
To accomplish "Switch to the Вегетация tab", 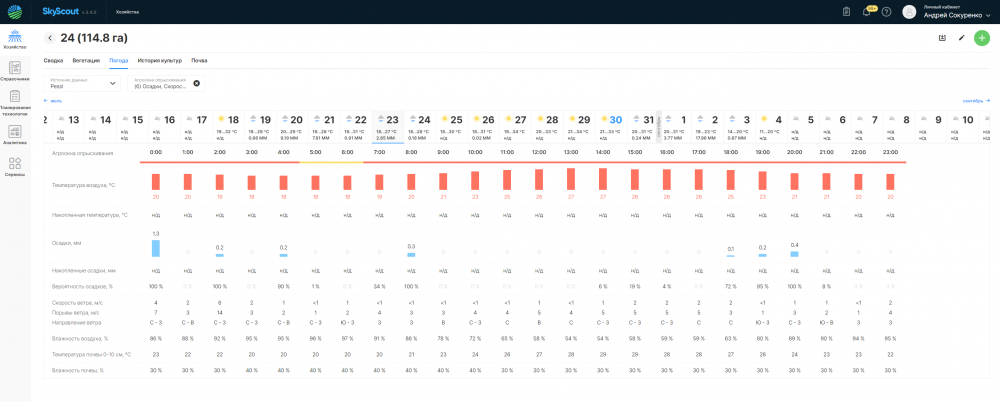I will point(86,61).
